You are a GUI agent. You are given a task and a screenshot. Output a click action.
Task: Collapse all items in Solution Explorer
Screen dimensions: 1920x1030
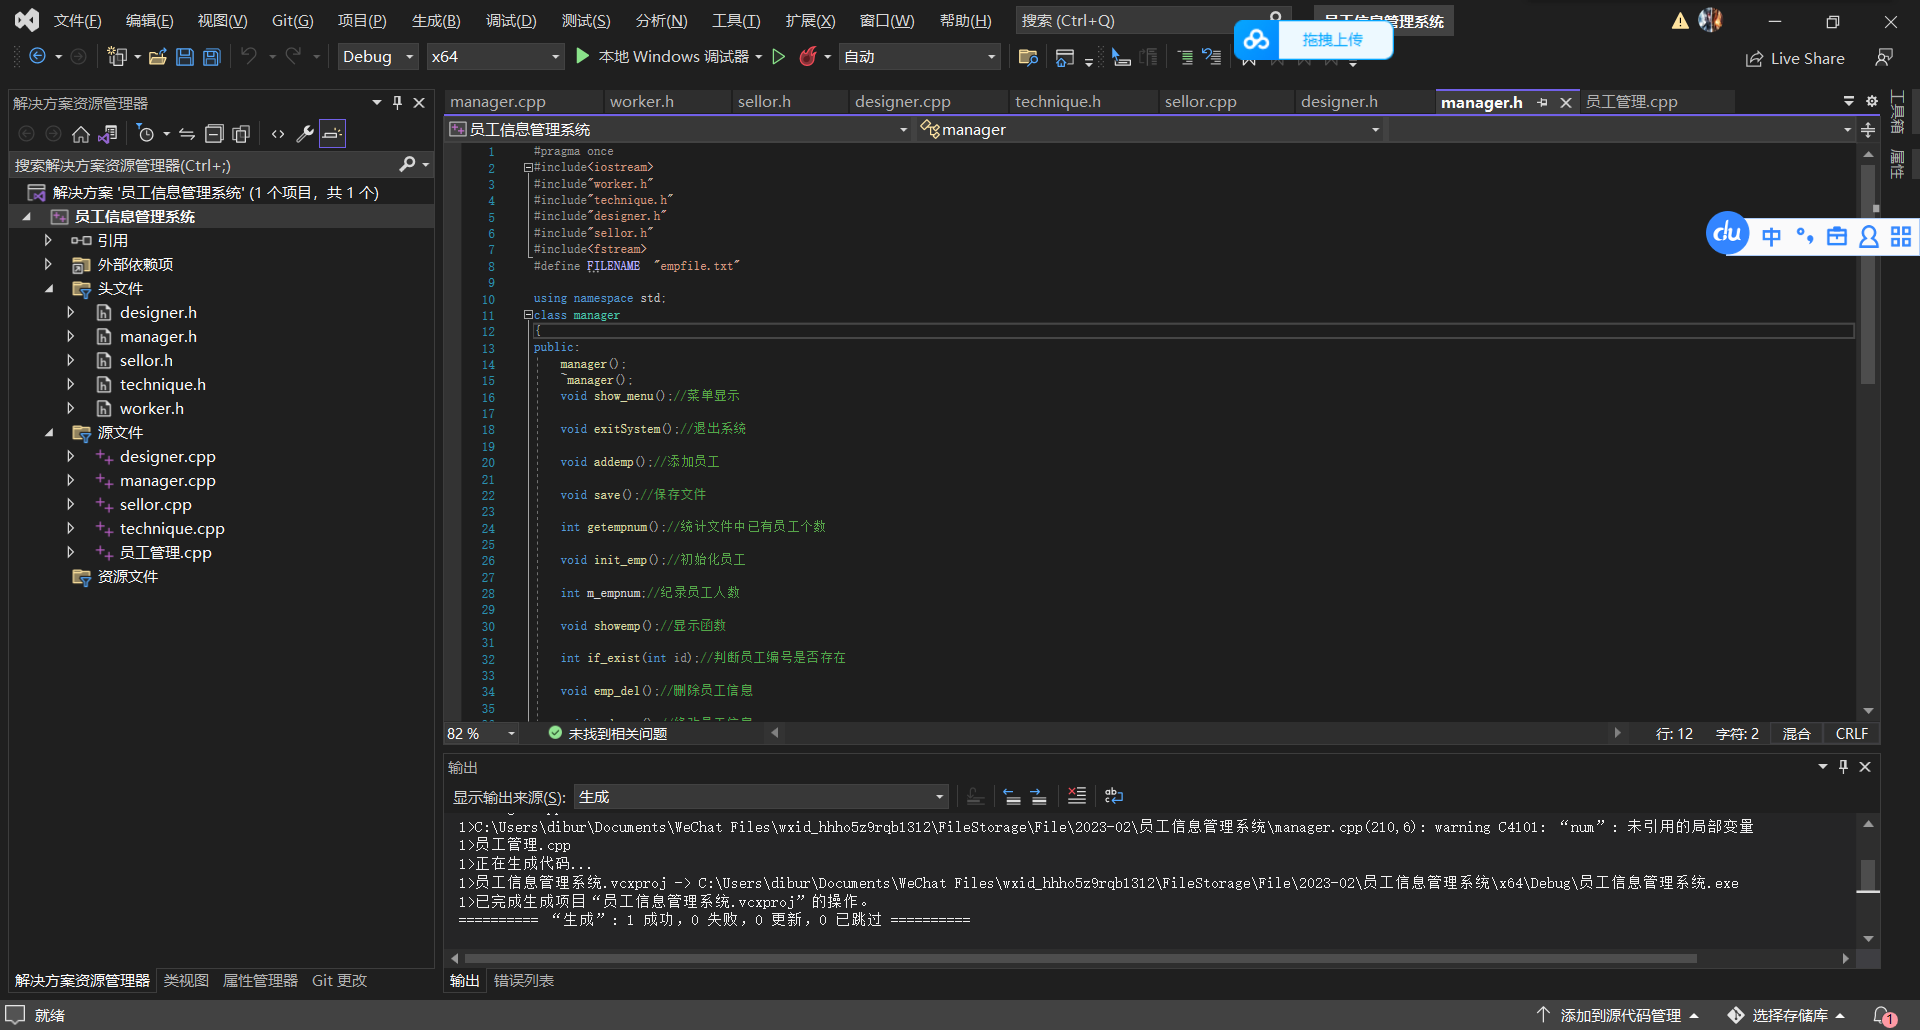pyautogui.click(x=214, y=134)
